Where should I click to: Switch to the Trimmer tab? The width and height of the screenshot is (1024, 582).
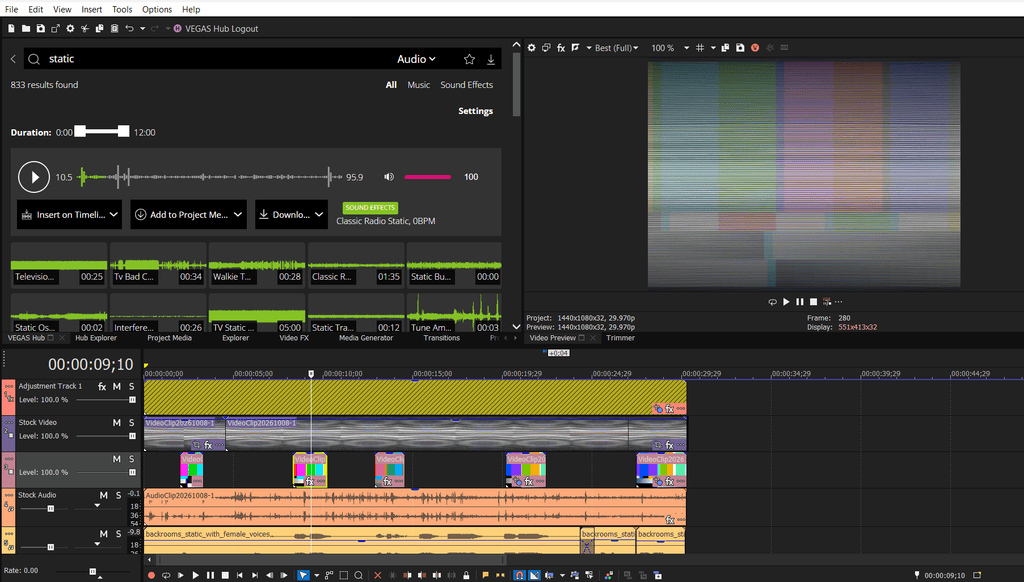(620, 338)
